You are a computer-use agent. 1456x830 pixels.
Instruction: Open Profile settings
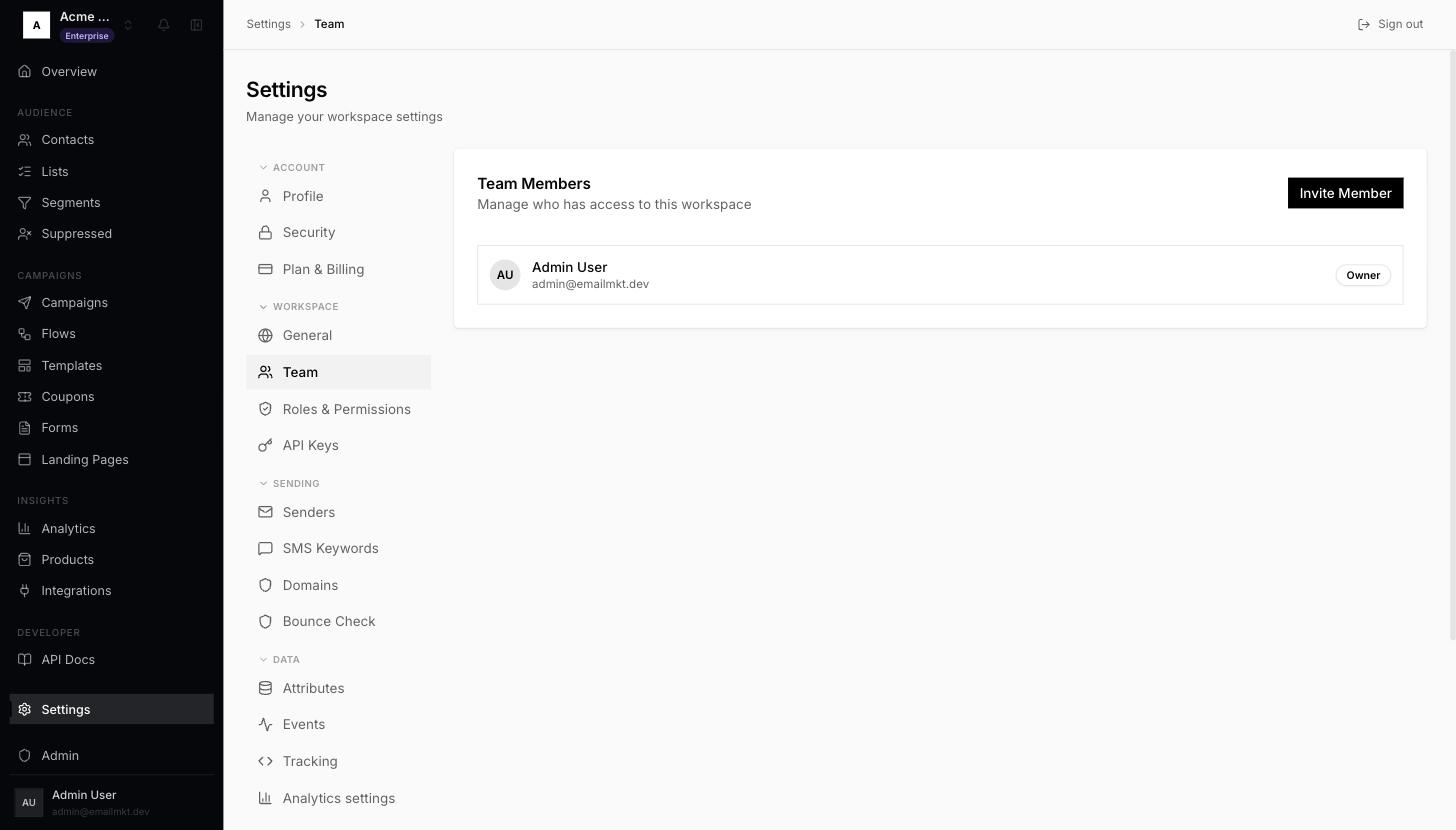coord(339,197)
